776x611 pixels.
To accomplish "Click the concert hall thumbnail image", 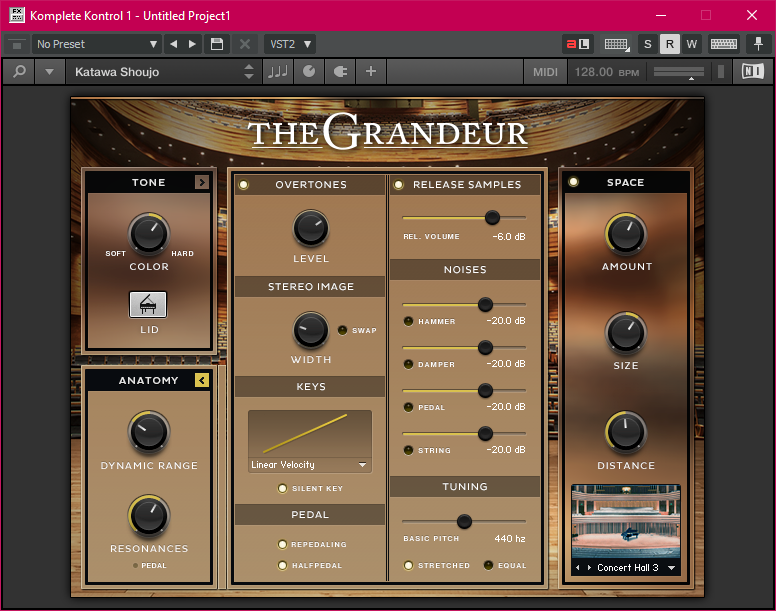I will pos(626,521).
